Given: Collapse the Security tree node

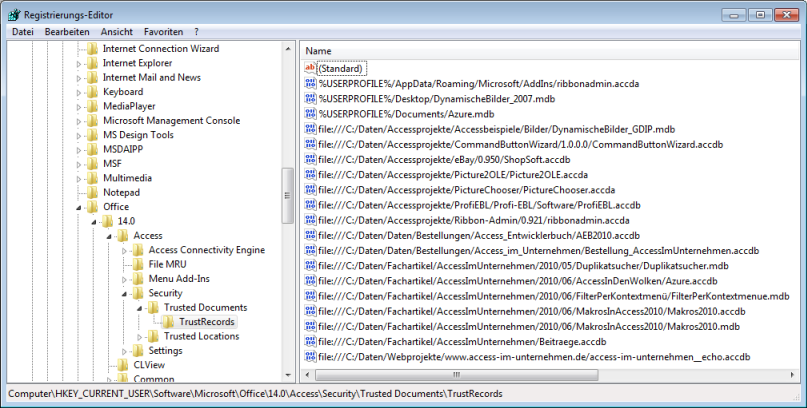Looking at the screenshot, I should pos(125,294).
